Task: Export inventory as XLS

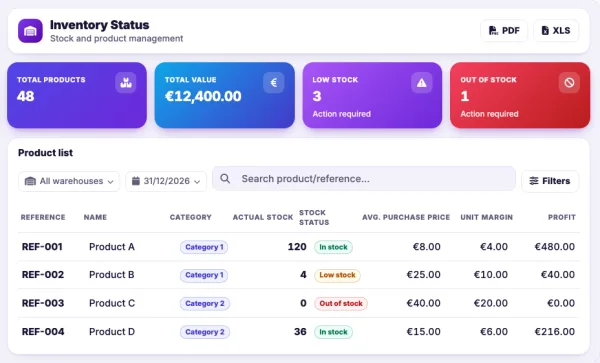Action: [x=556, y=31]
